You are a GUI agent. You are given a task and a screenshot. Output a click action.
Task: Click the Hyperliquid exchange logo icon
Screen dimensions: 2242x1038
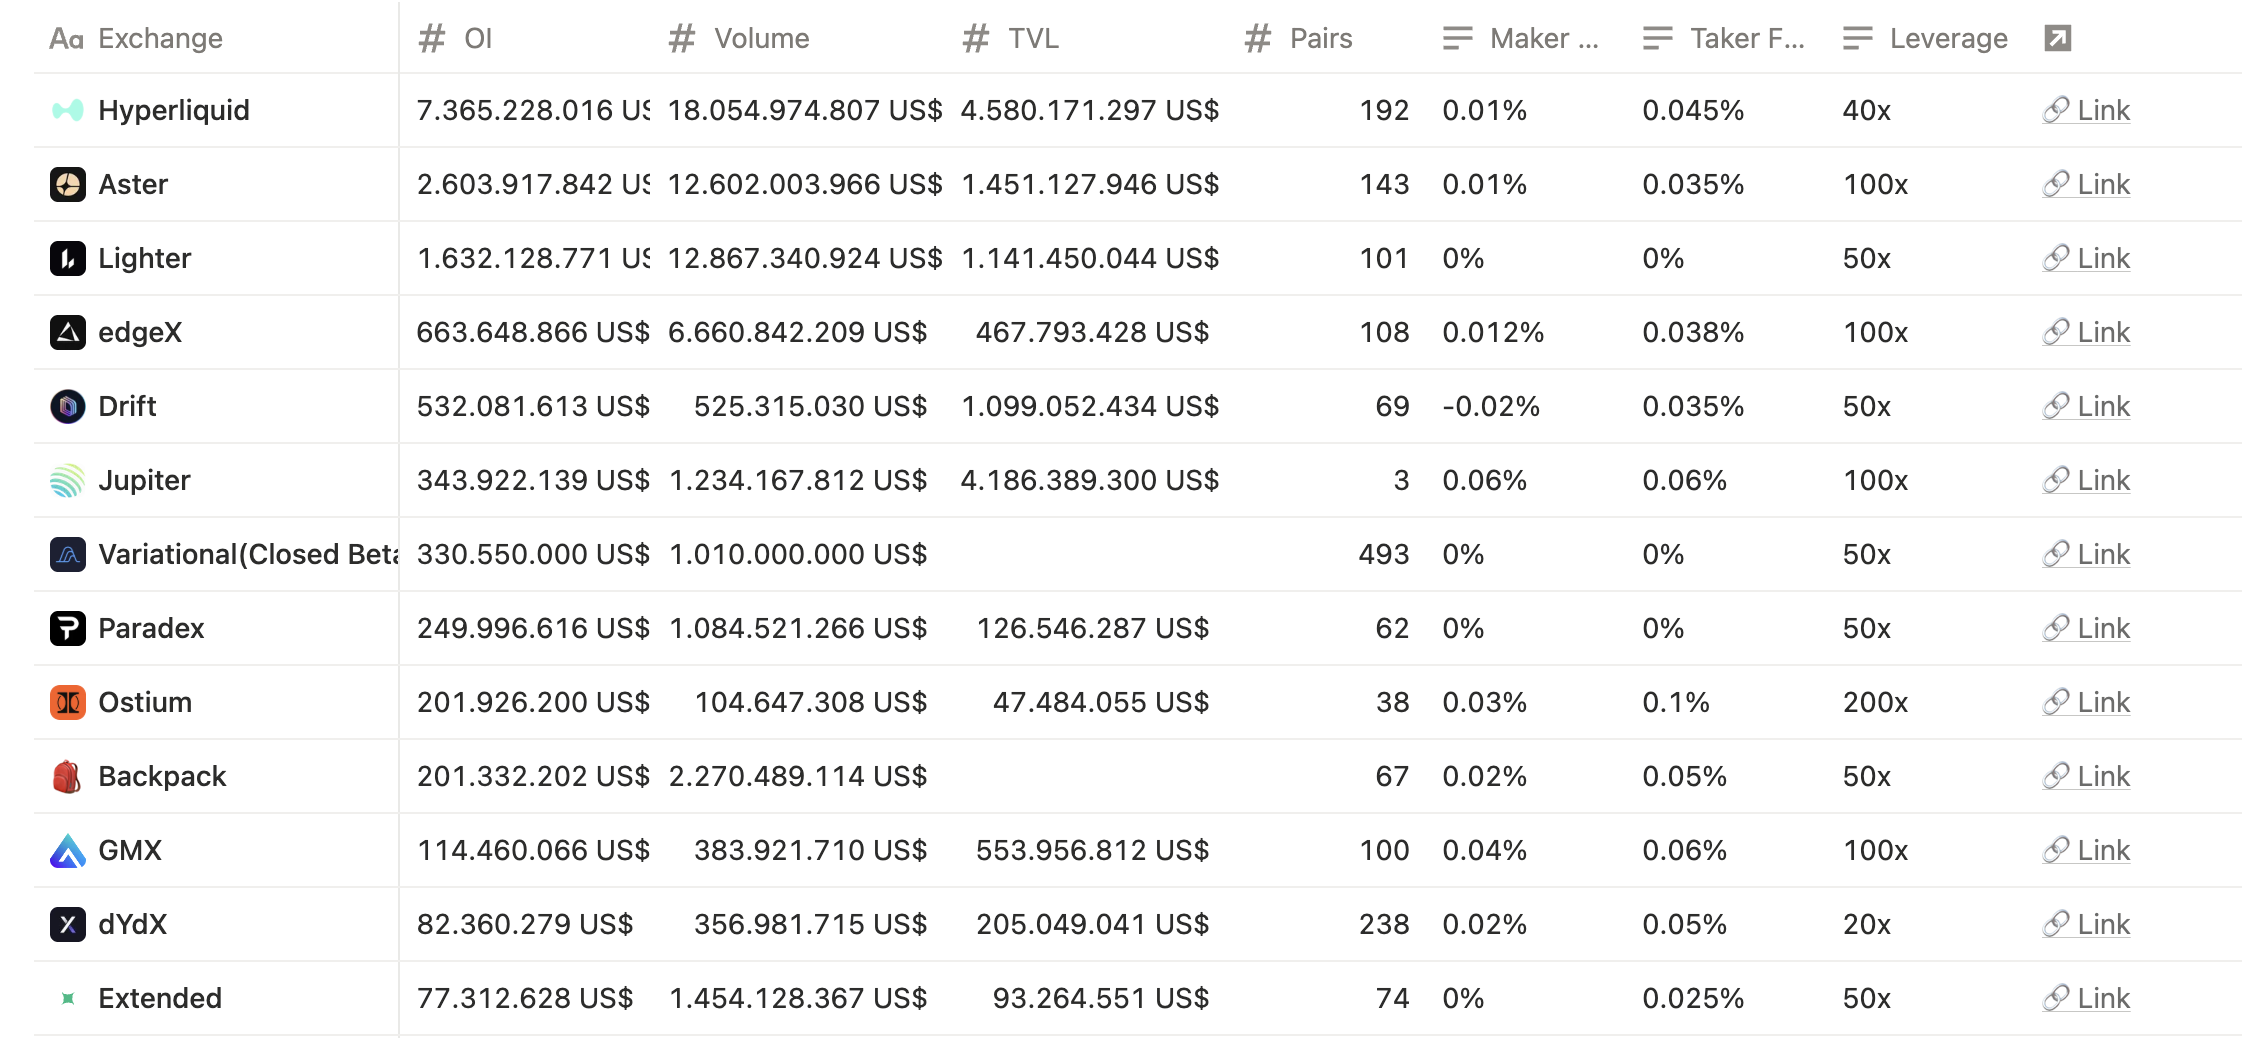point(67,110)
